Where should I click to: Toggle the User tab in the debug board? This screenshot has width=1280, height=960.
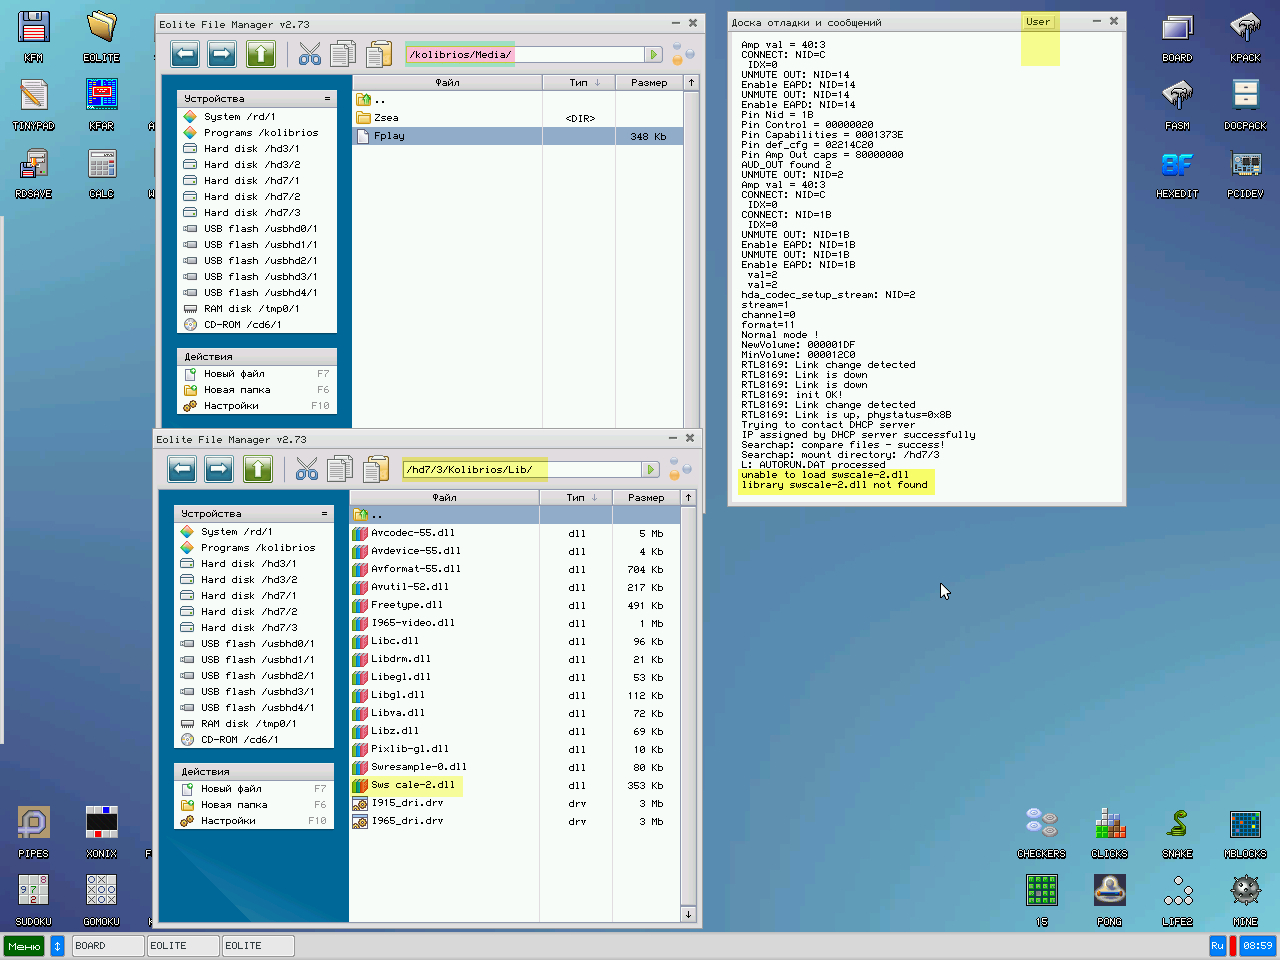pyautogui.click(x=1038, y=22)
